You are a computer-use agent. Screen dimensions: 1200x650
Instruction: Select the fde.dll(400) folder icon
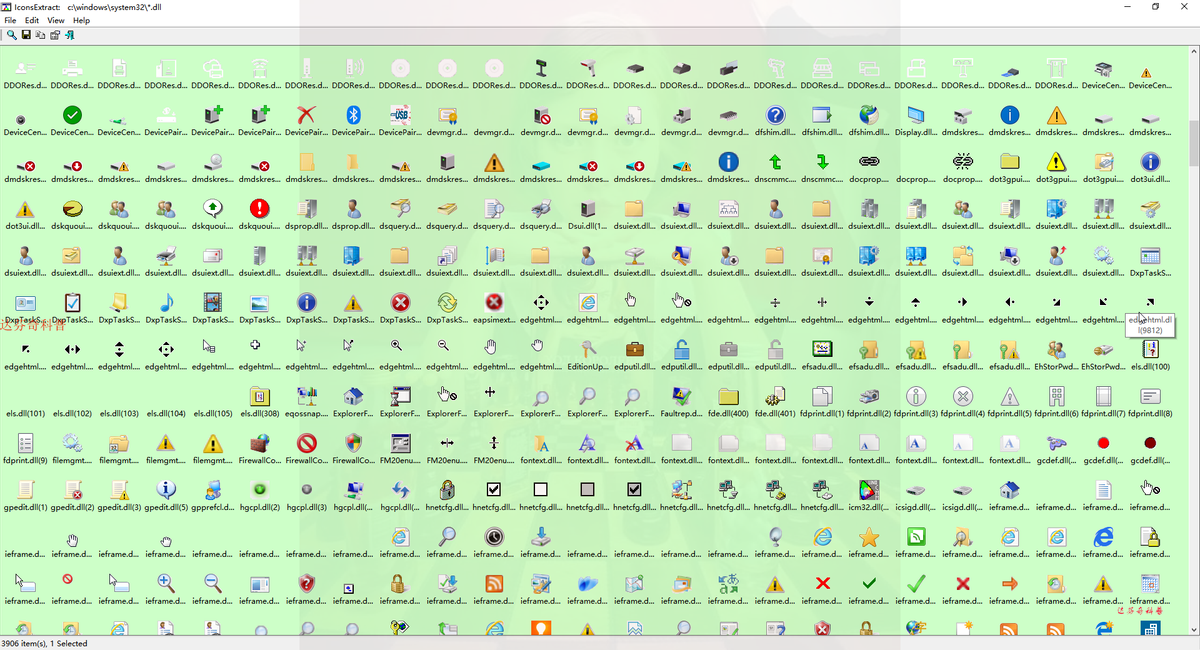tap(728, 396)
